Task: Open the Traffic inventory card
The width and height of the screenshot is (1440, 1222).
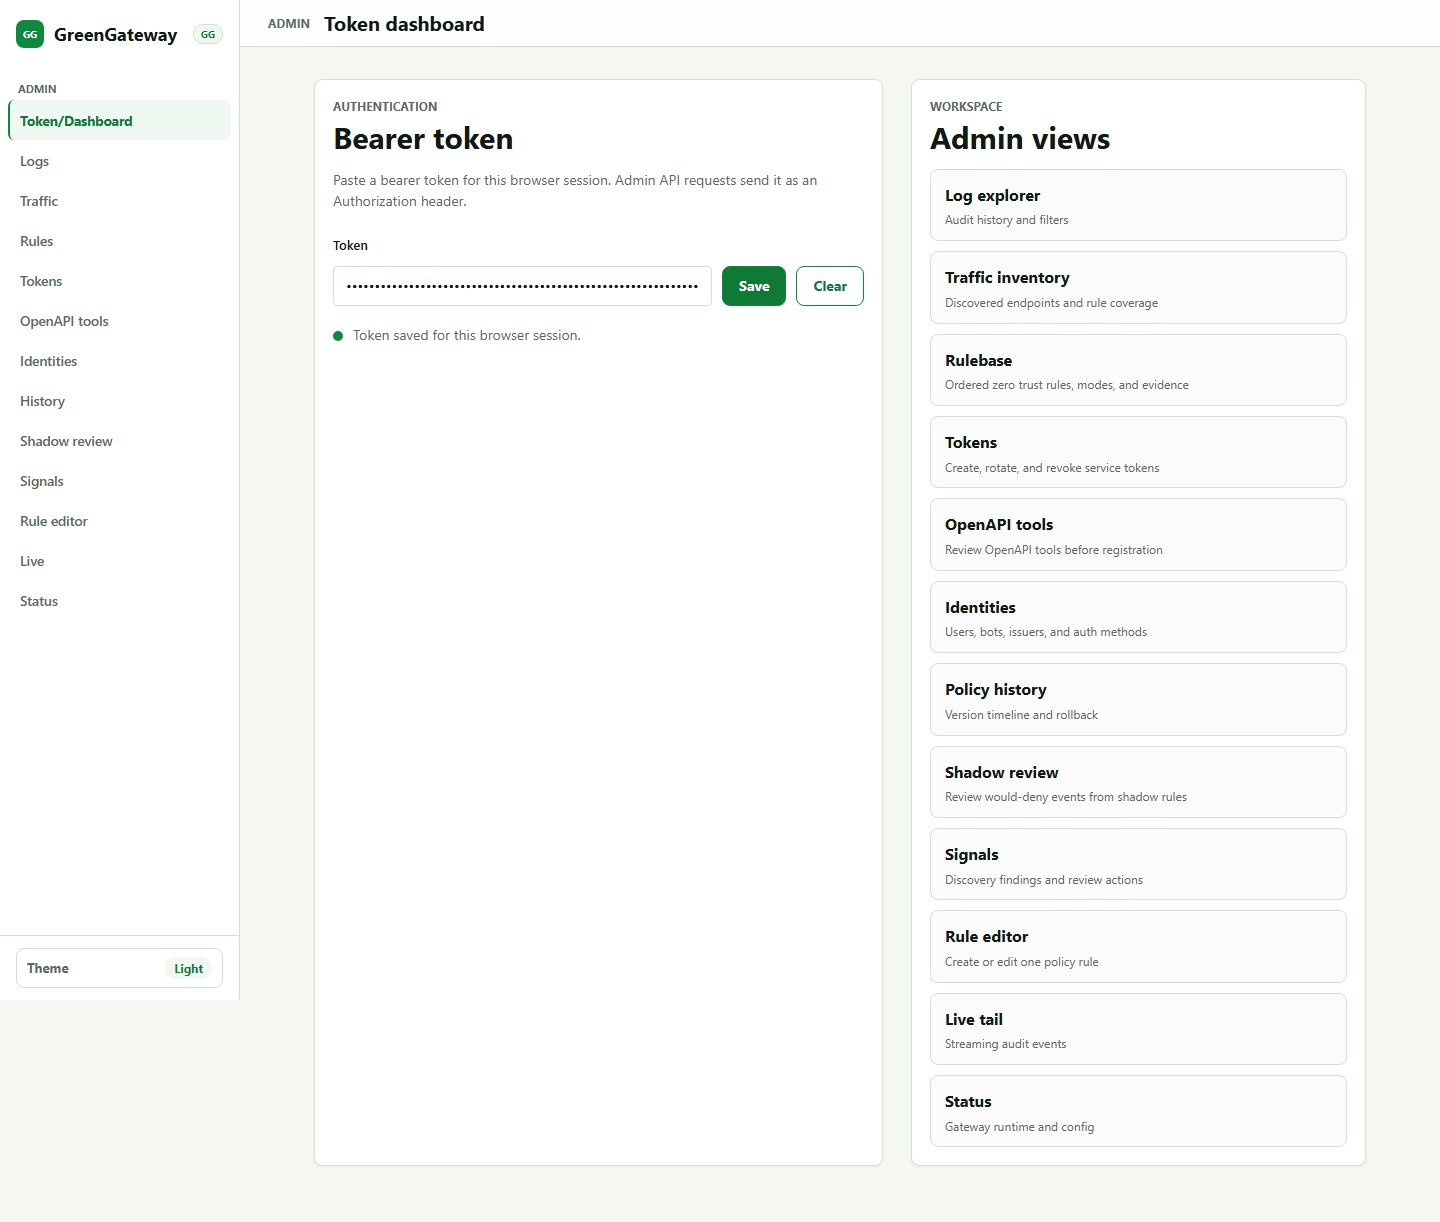Action: pyautogui.click(x=1138, y=288)
